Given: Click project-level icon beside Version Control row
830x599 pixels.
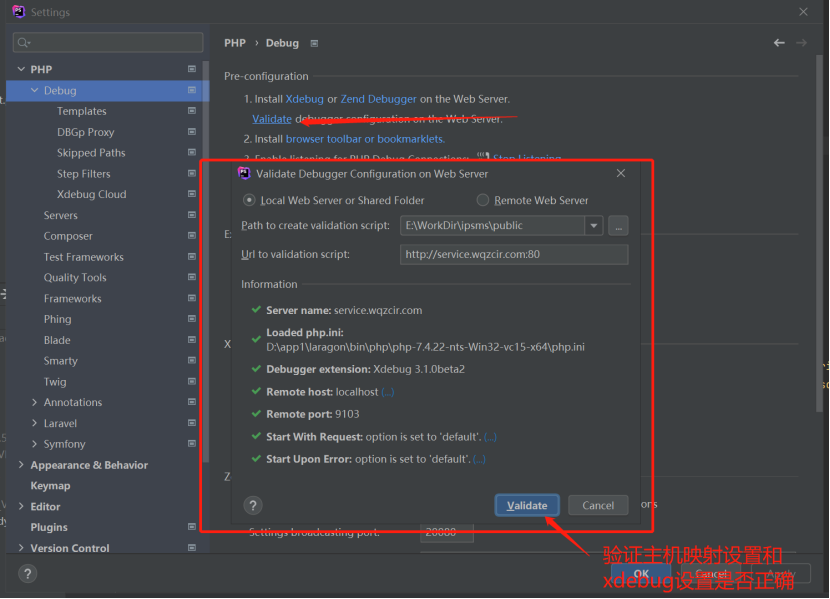Looking at the screenshot, I should (x=192, y=547).
